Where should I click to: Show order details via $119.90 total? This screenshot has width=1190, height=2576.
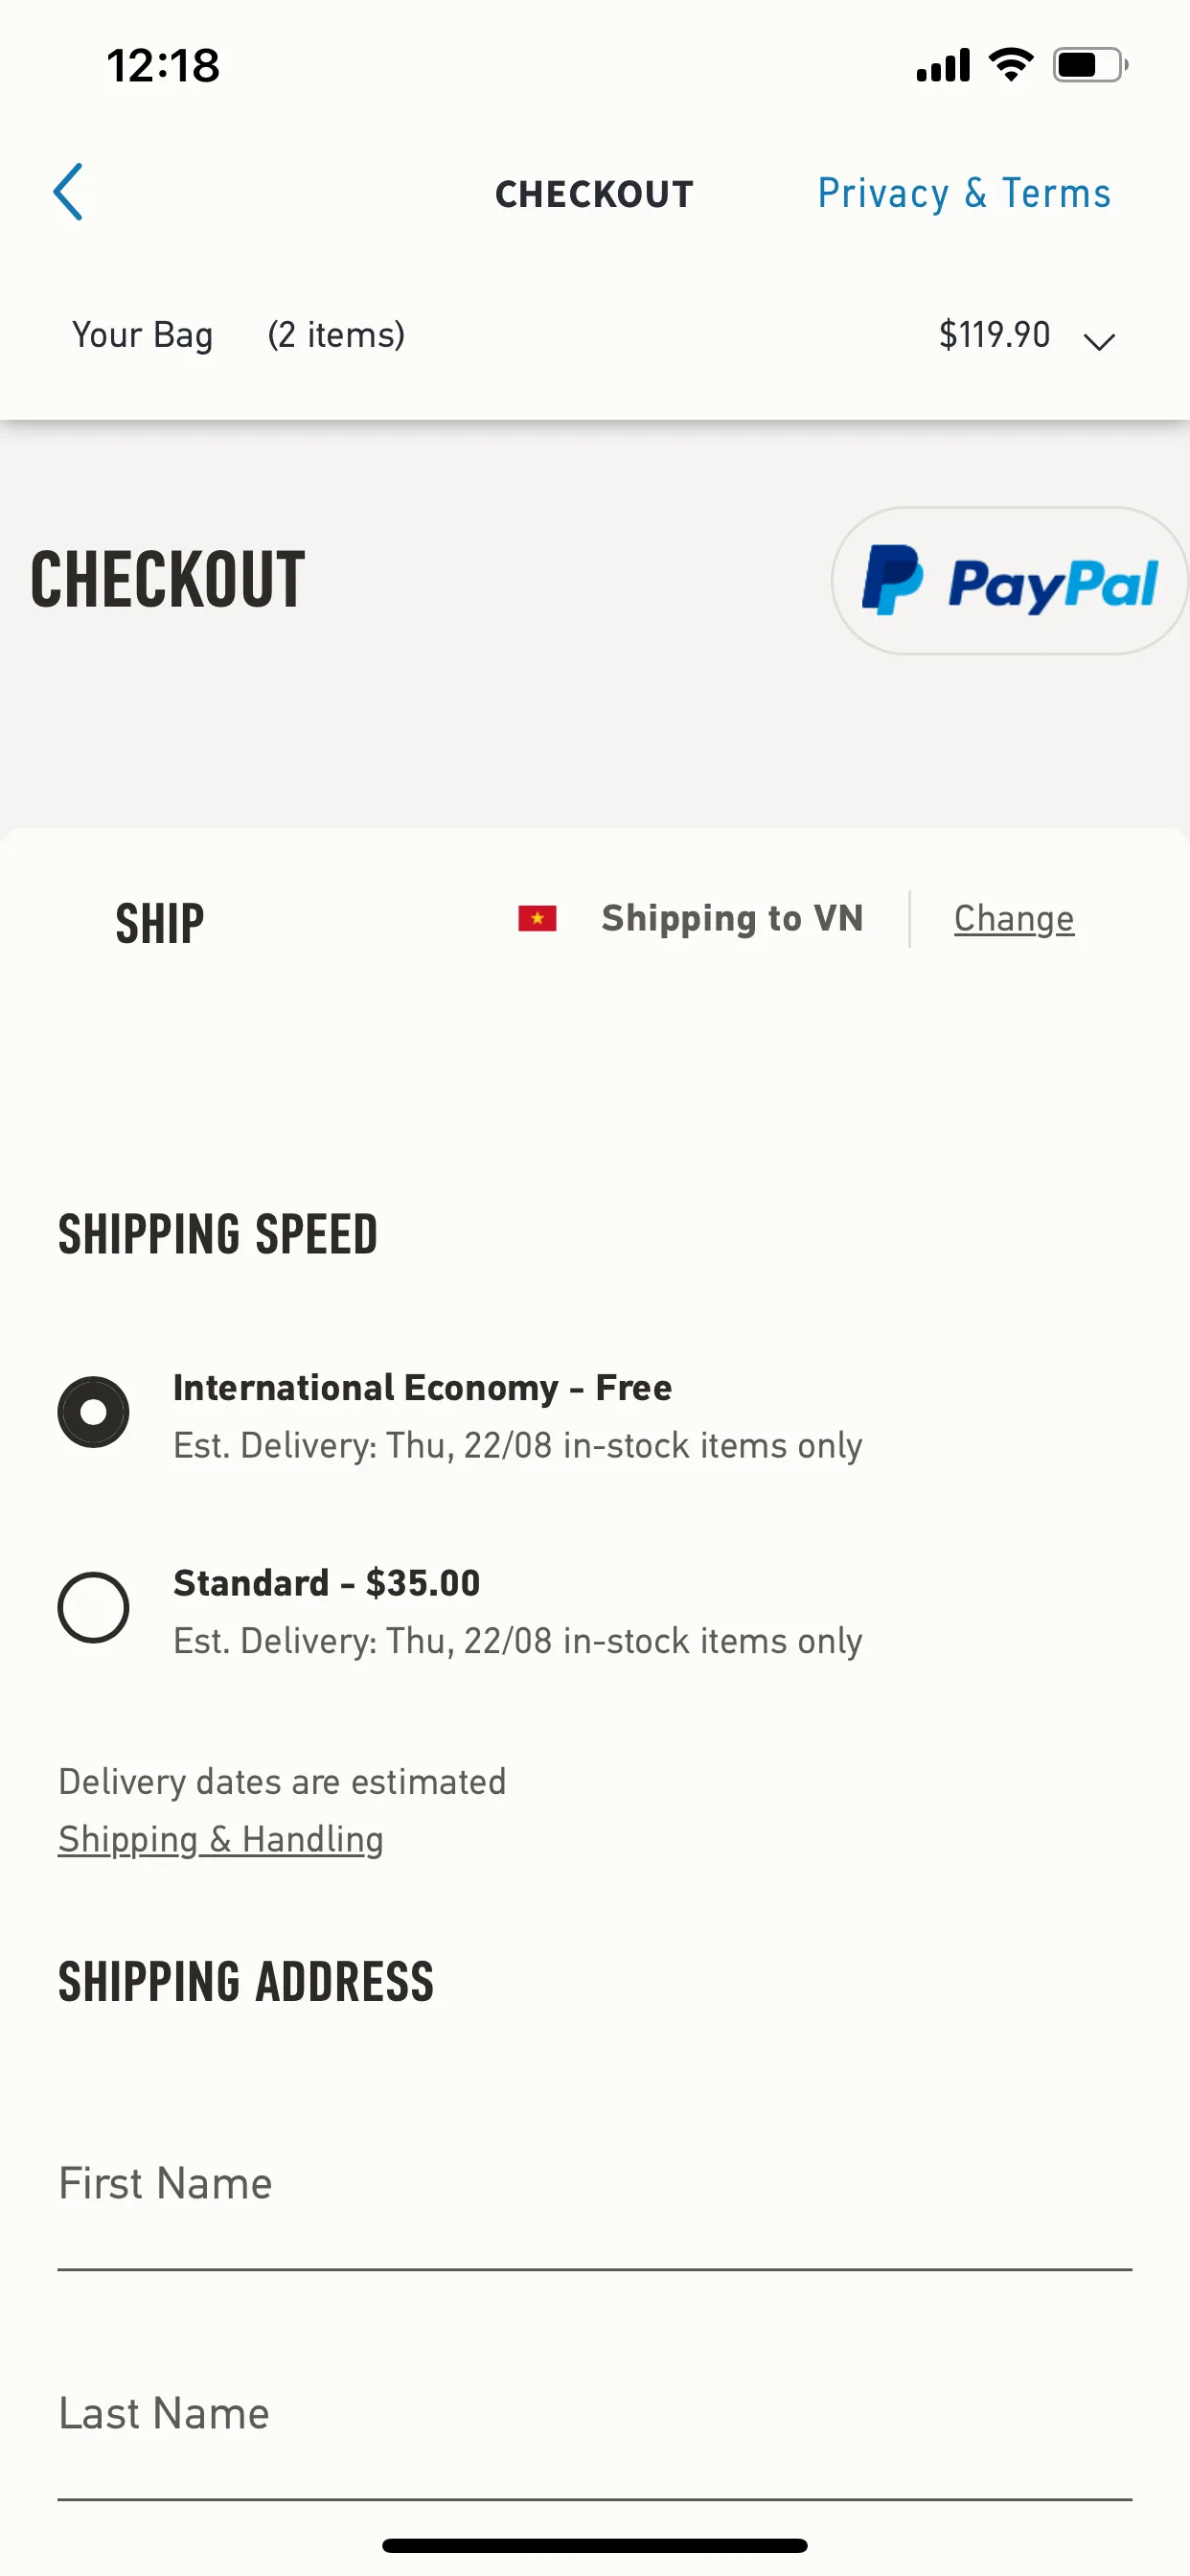coord(994,335)
